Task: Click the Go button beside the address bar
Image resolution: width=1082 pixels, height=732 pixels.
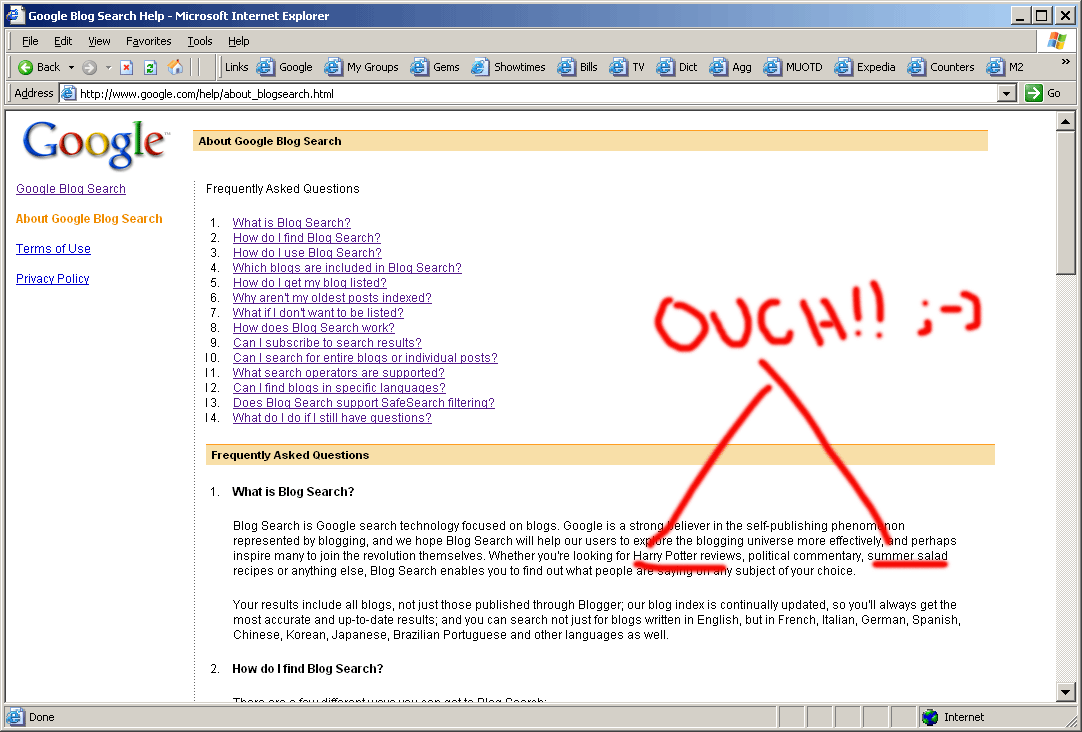Action: tap(1043, 93)
